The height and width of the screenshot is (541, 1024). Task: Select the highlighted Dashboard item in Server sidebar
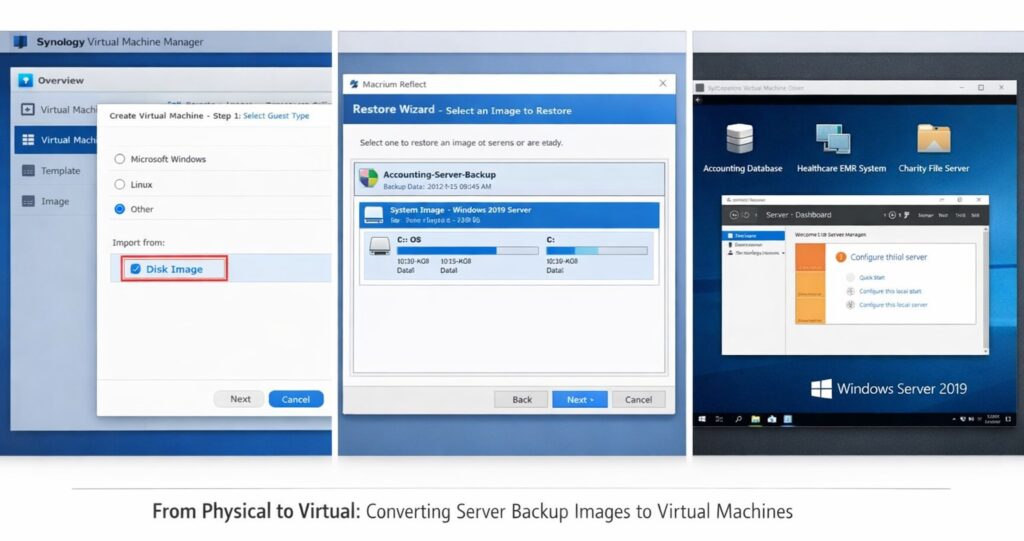pos(754,235)
